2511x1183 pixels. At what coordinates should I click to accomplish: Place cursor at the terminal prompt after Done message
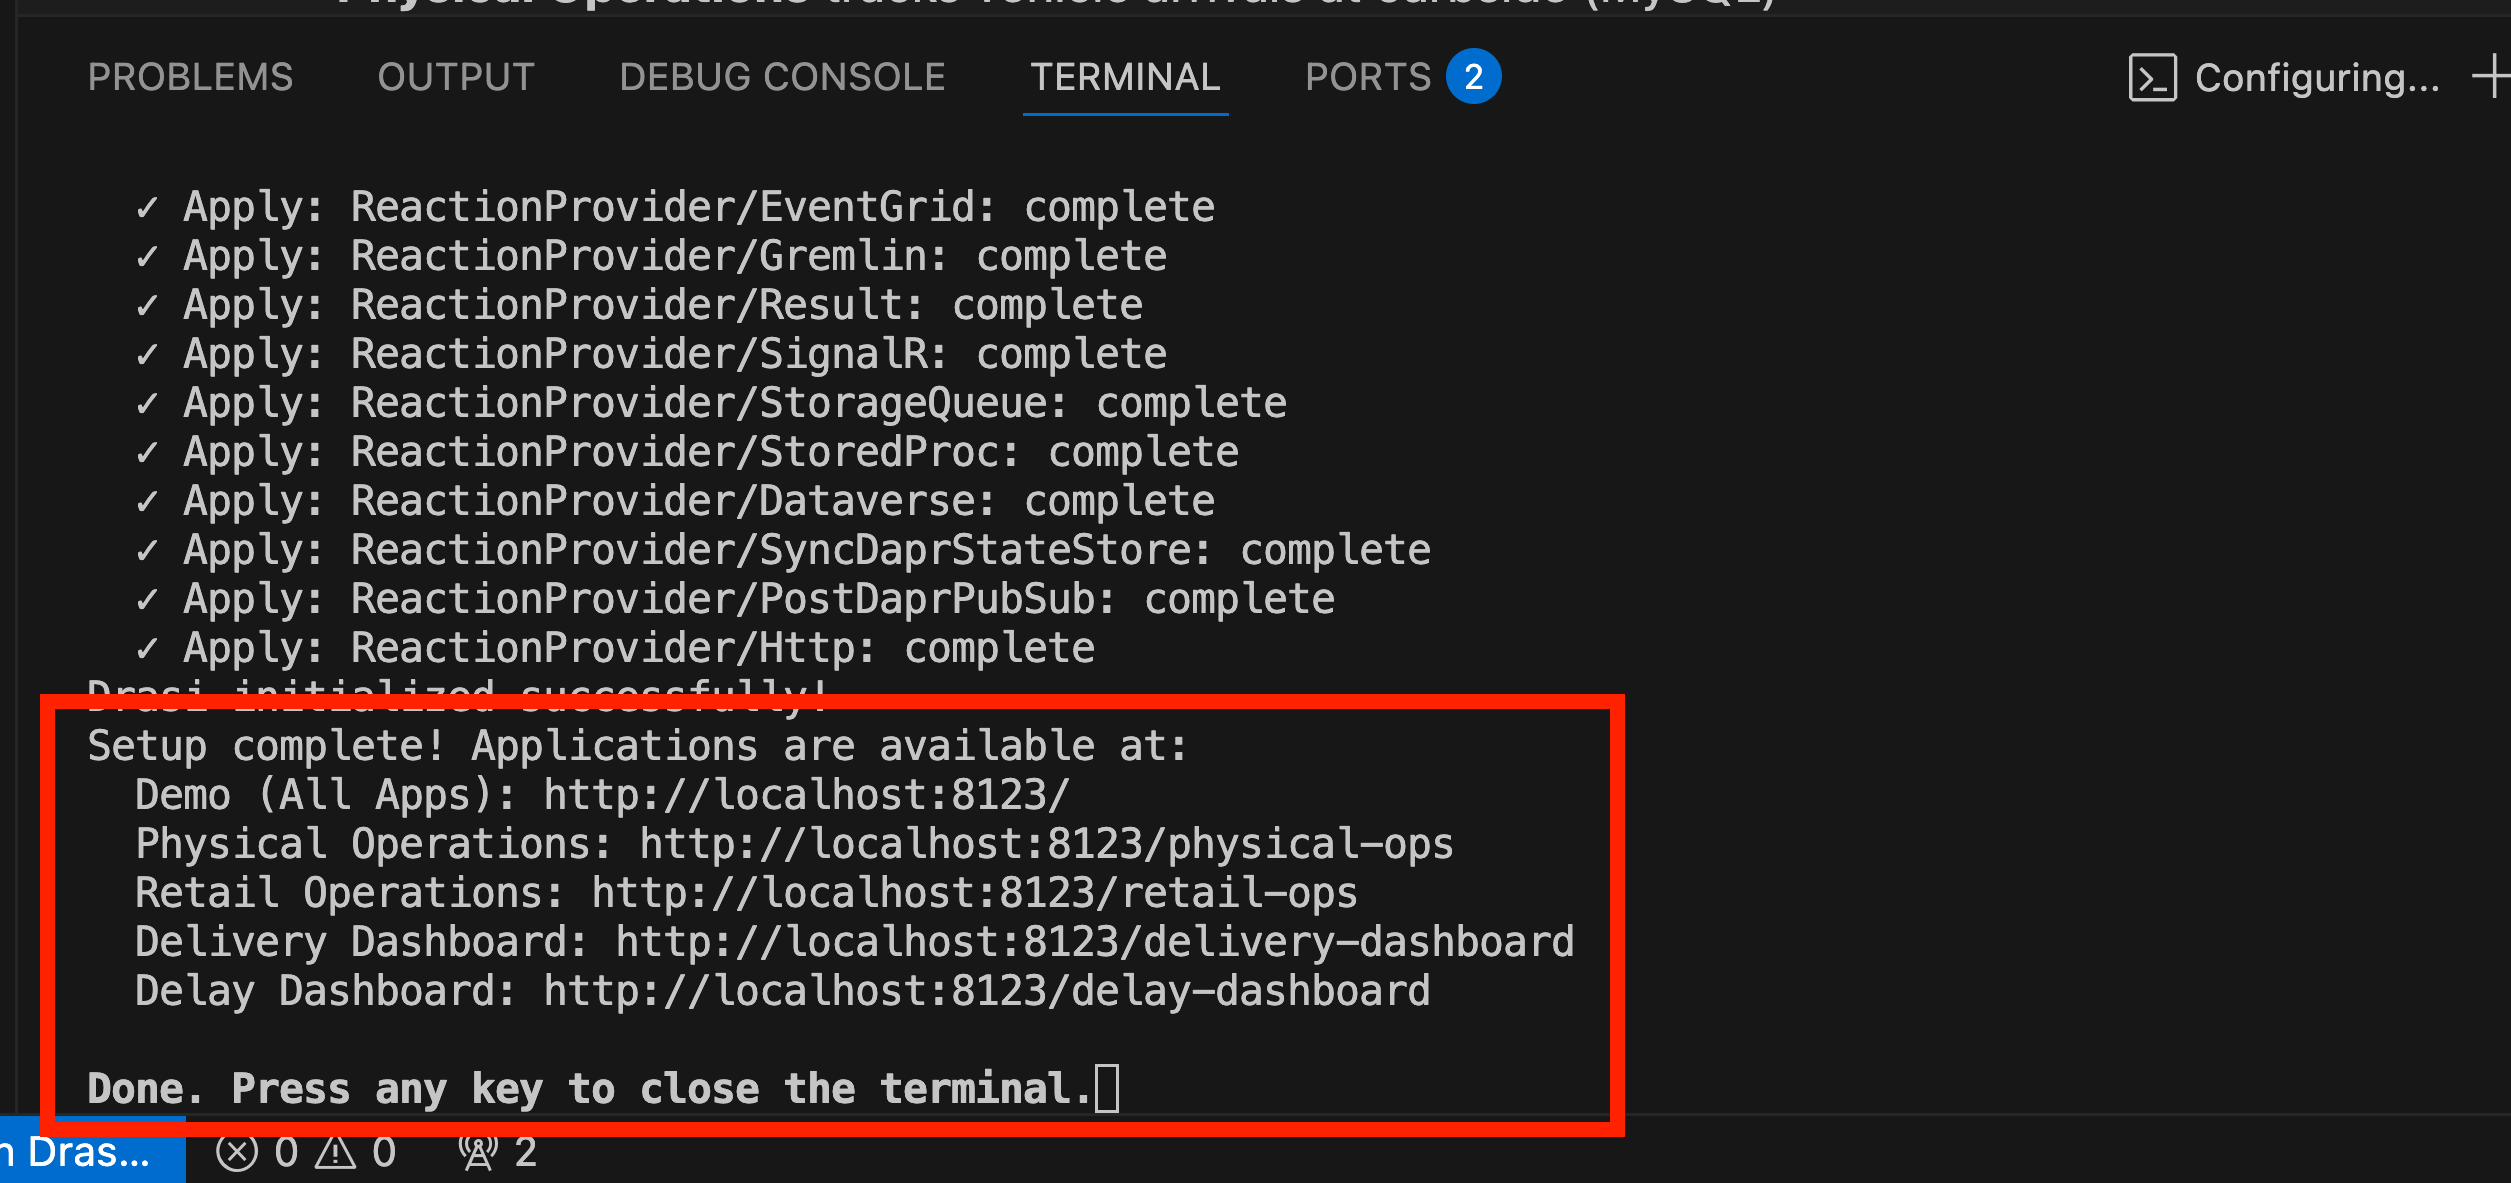pyautogui.click(x=1108, y=1088)
